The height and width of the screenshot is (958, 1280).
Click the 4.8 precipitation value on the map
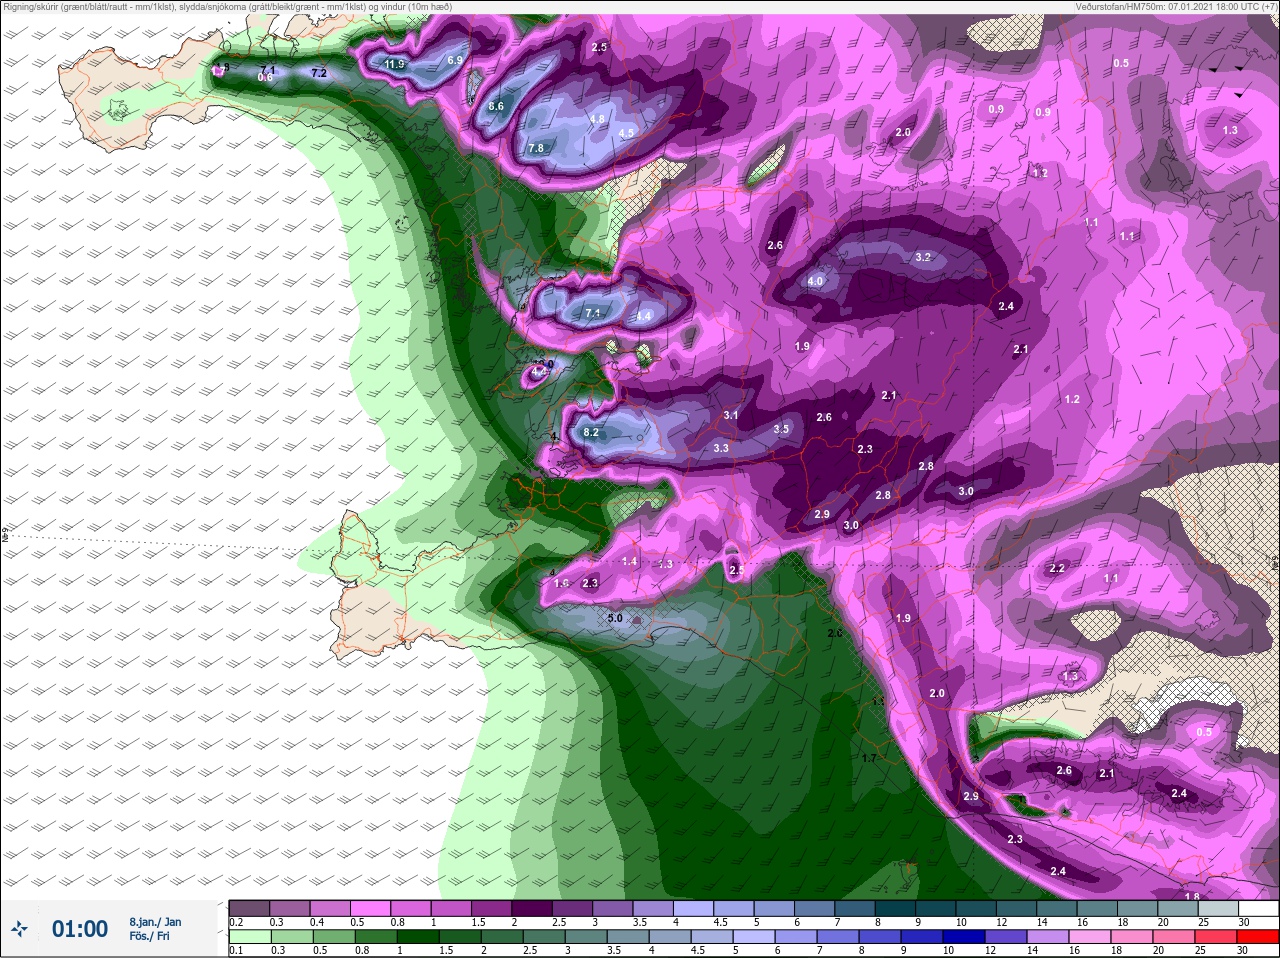click(598, 119)
